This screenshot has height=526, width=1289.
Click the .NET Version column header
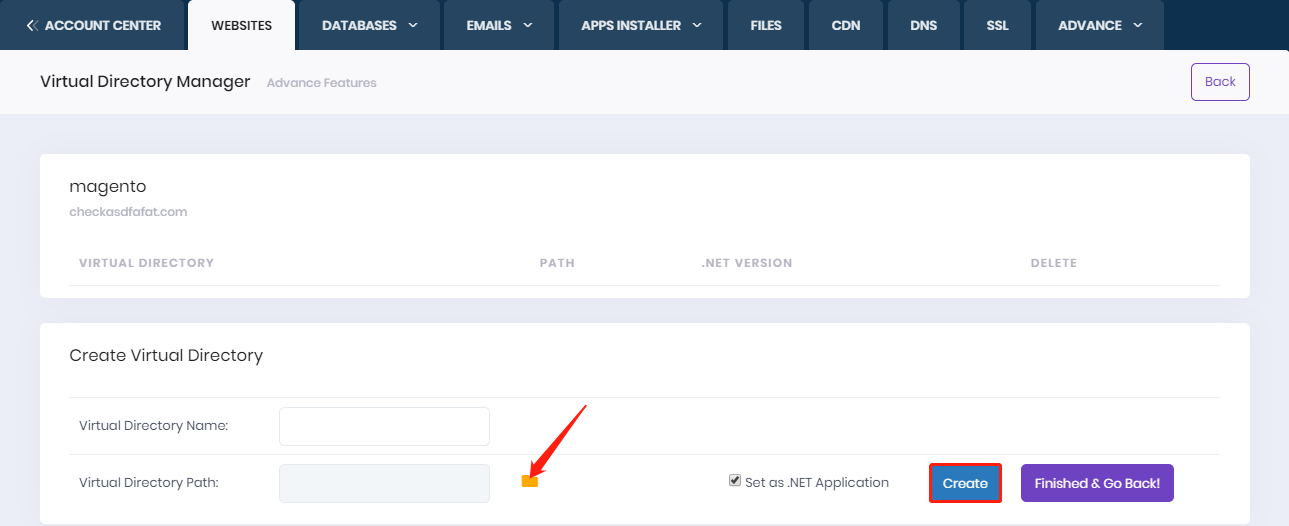[x=746, y=263]
